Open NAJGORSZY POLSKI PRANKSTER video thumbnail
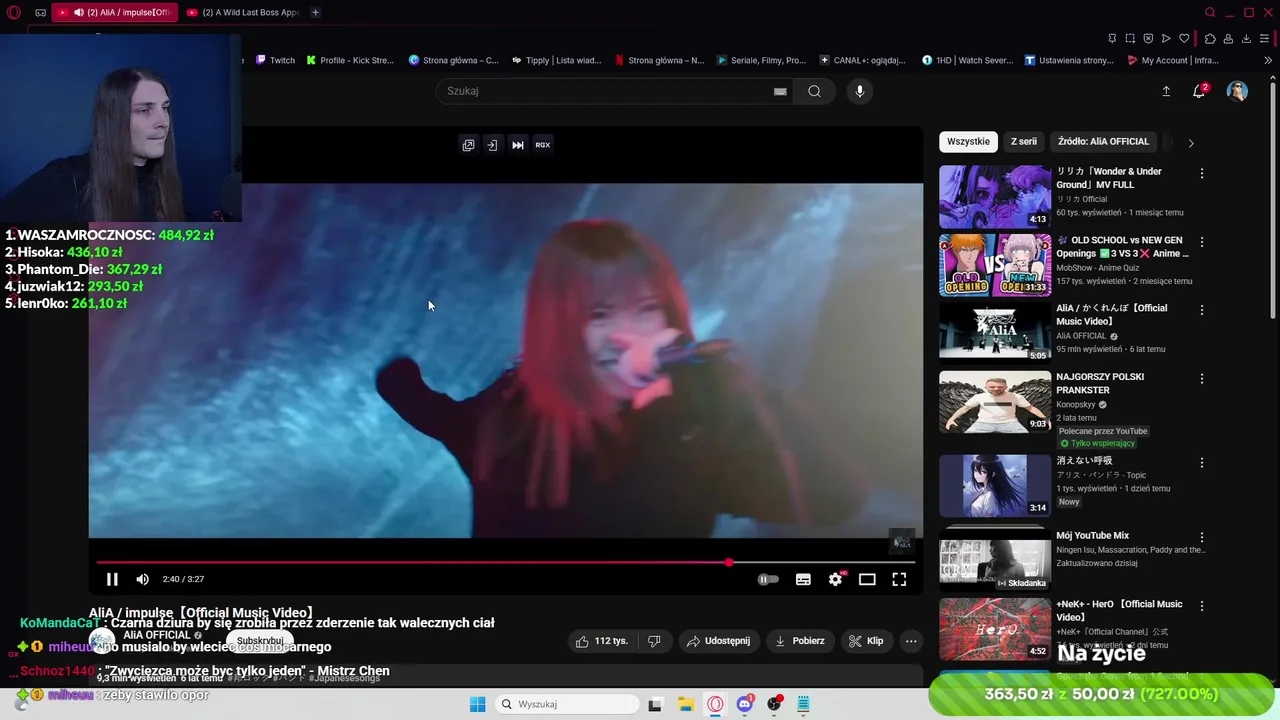The height and width of the screenshot is (720, 1280). point(995,402)
